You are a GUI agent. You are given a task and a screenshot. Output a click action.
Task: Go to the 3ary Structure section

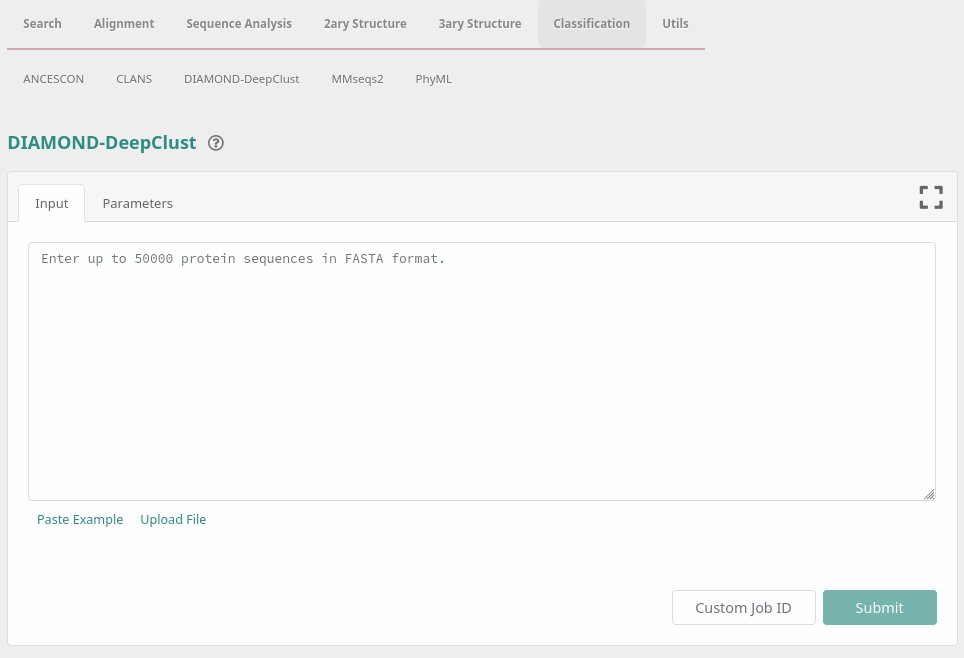tap(480, 23)
